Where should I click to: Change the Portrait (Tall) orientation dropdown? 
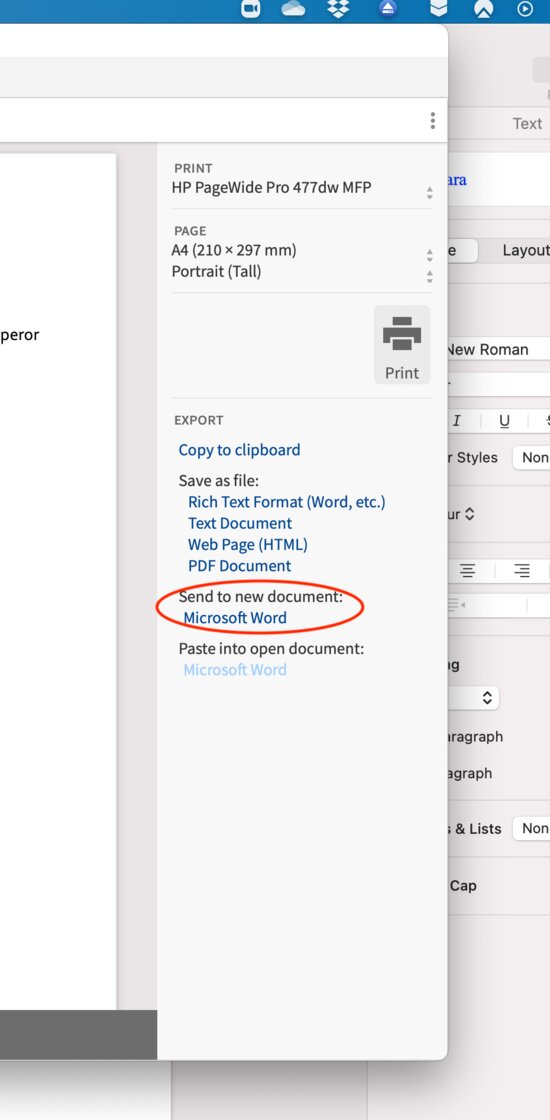[x=301, y=272]
